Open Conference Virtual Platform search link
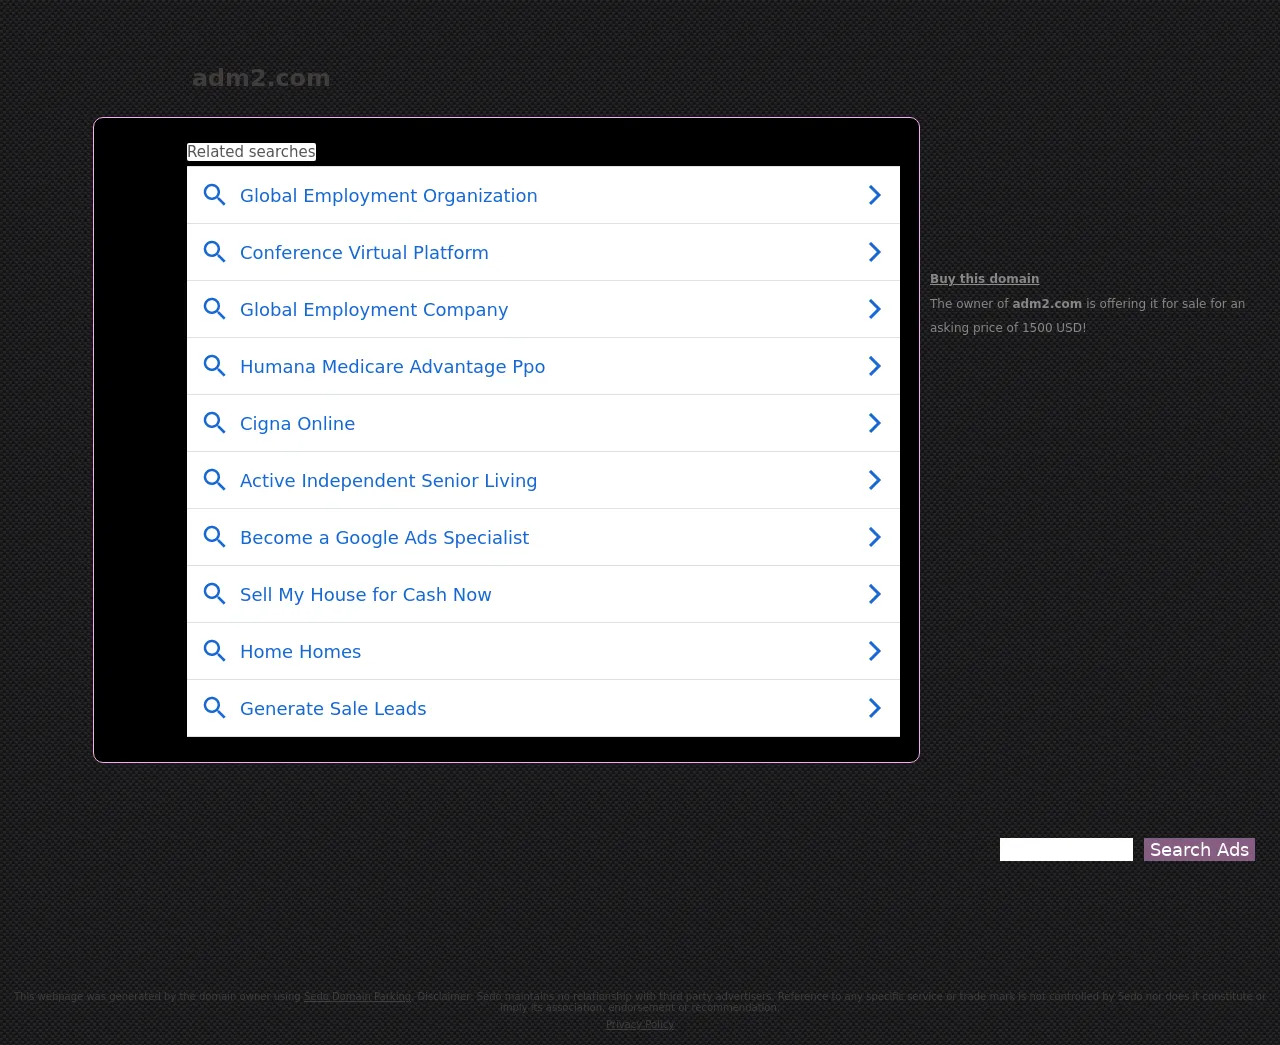 tap(543, 252)
